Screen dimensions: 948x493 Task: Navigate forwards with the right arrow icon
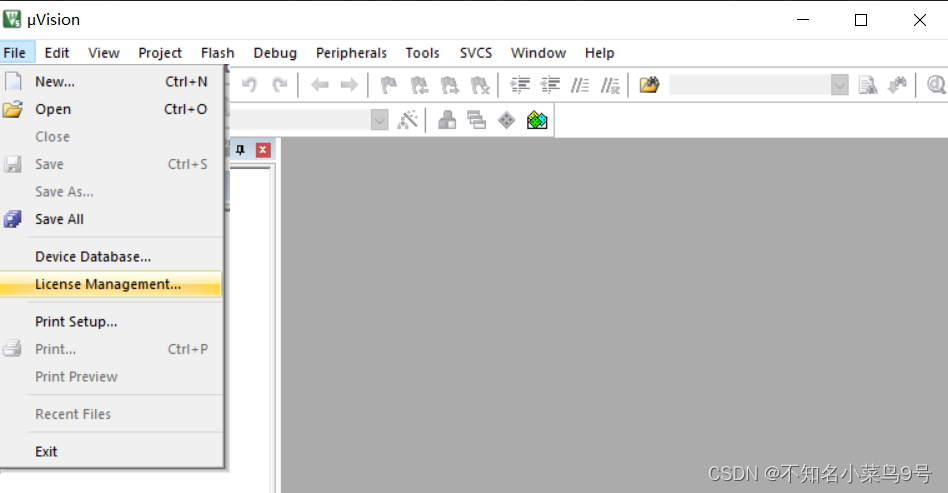coord(349,85)
